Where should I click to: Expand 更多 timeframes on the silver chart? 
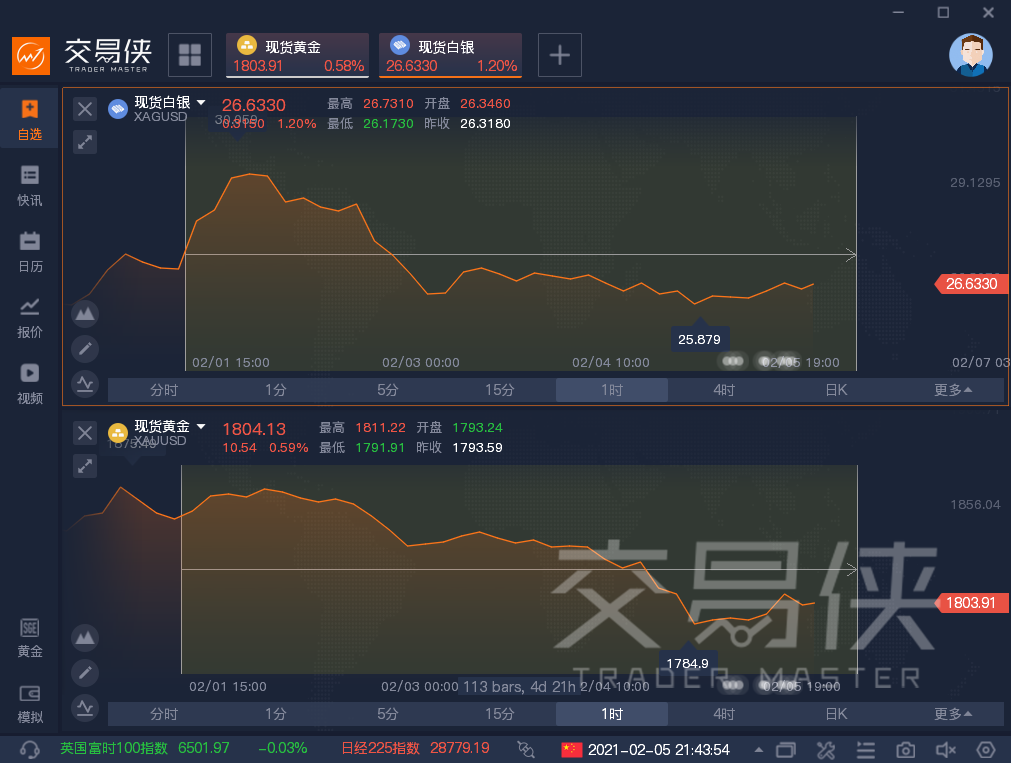pyautogui.click(x=952, y=390)
